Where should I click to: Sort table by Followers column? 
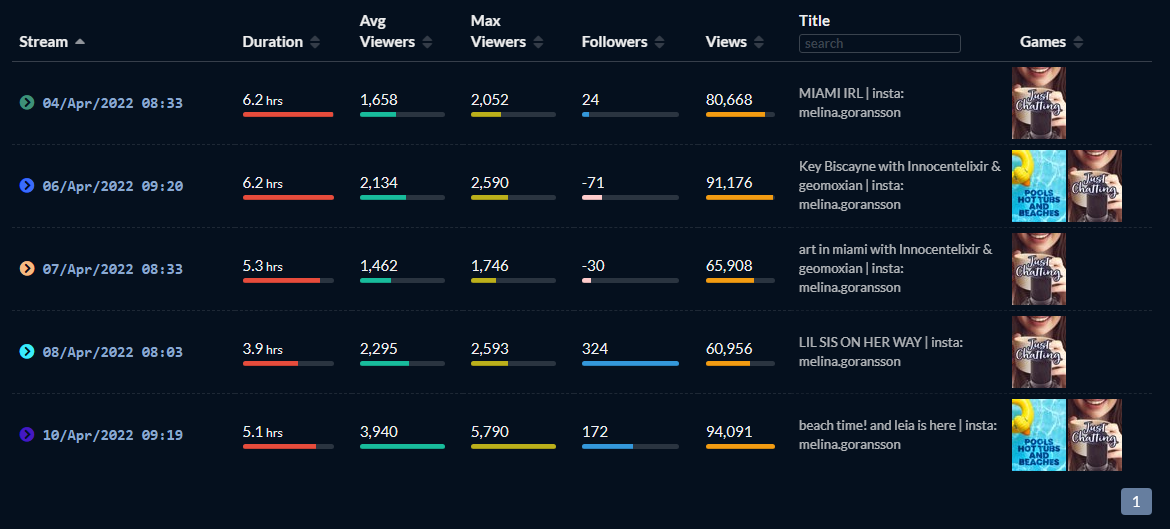click(x=659, y=42)
